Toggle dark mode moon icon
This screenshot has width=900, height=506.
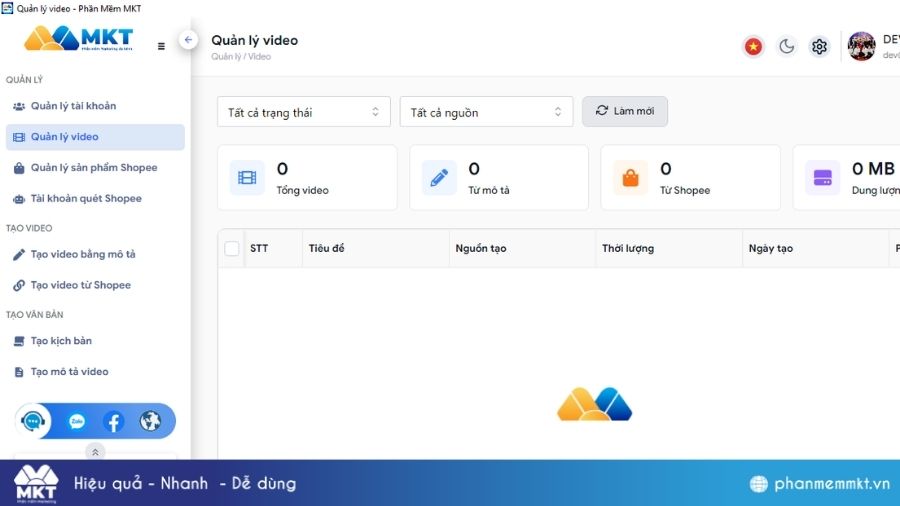tap(786, 46)
